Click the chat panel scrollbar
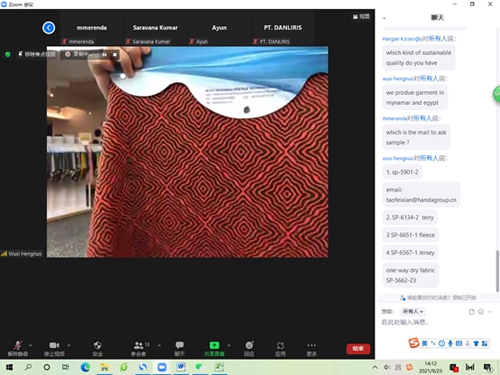500x375 pixels. pyautogui.click(x=497, y=271)
